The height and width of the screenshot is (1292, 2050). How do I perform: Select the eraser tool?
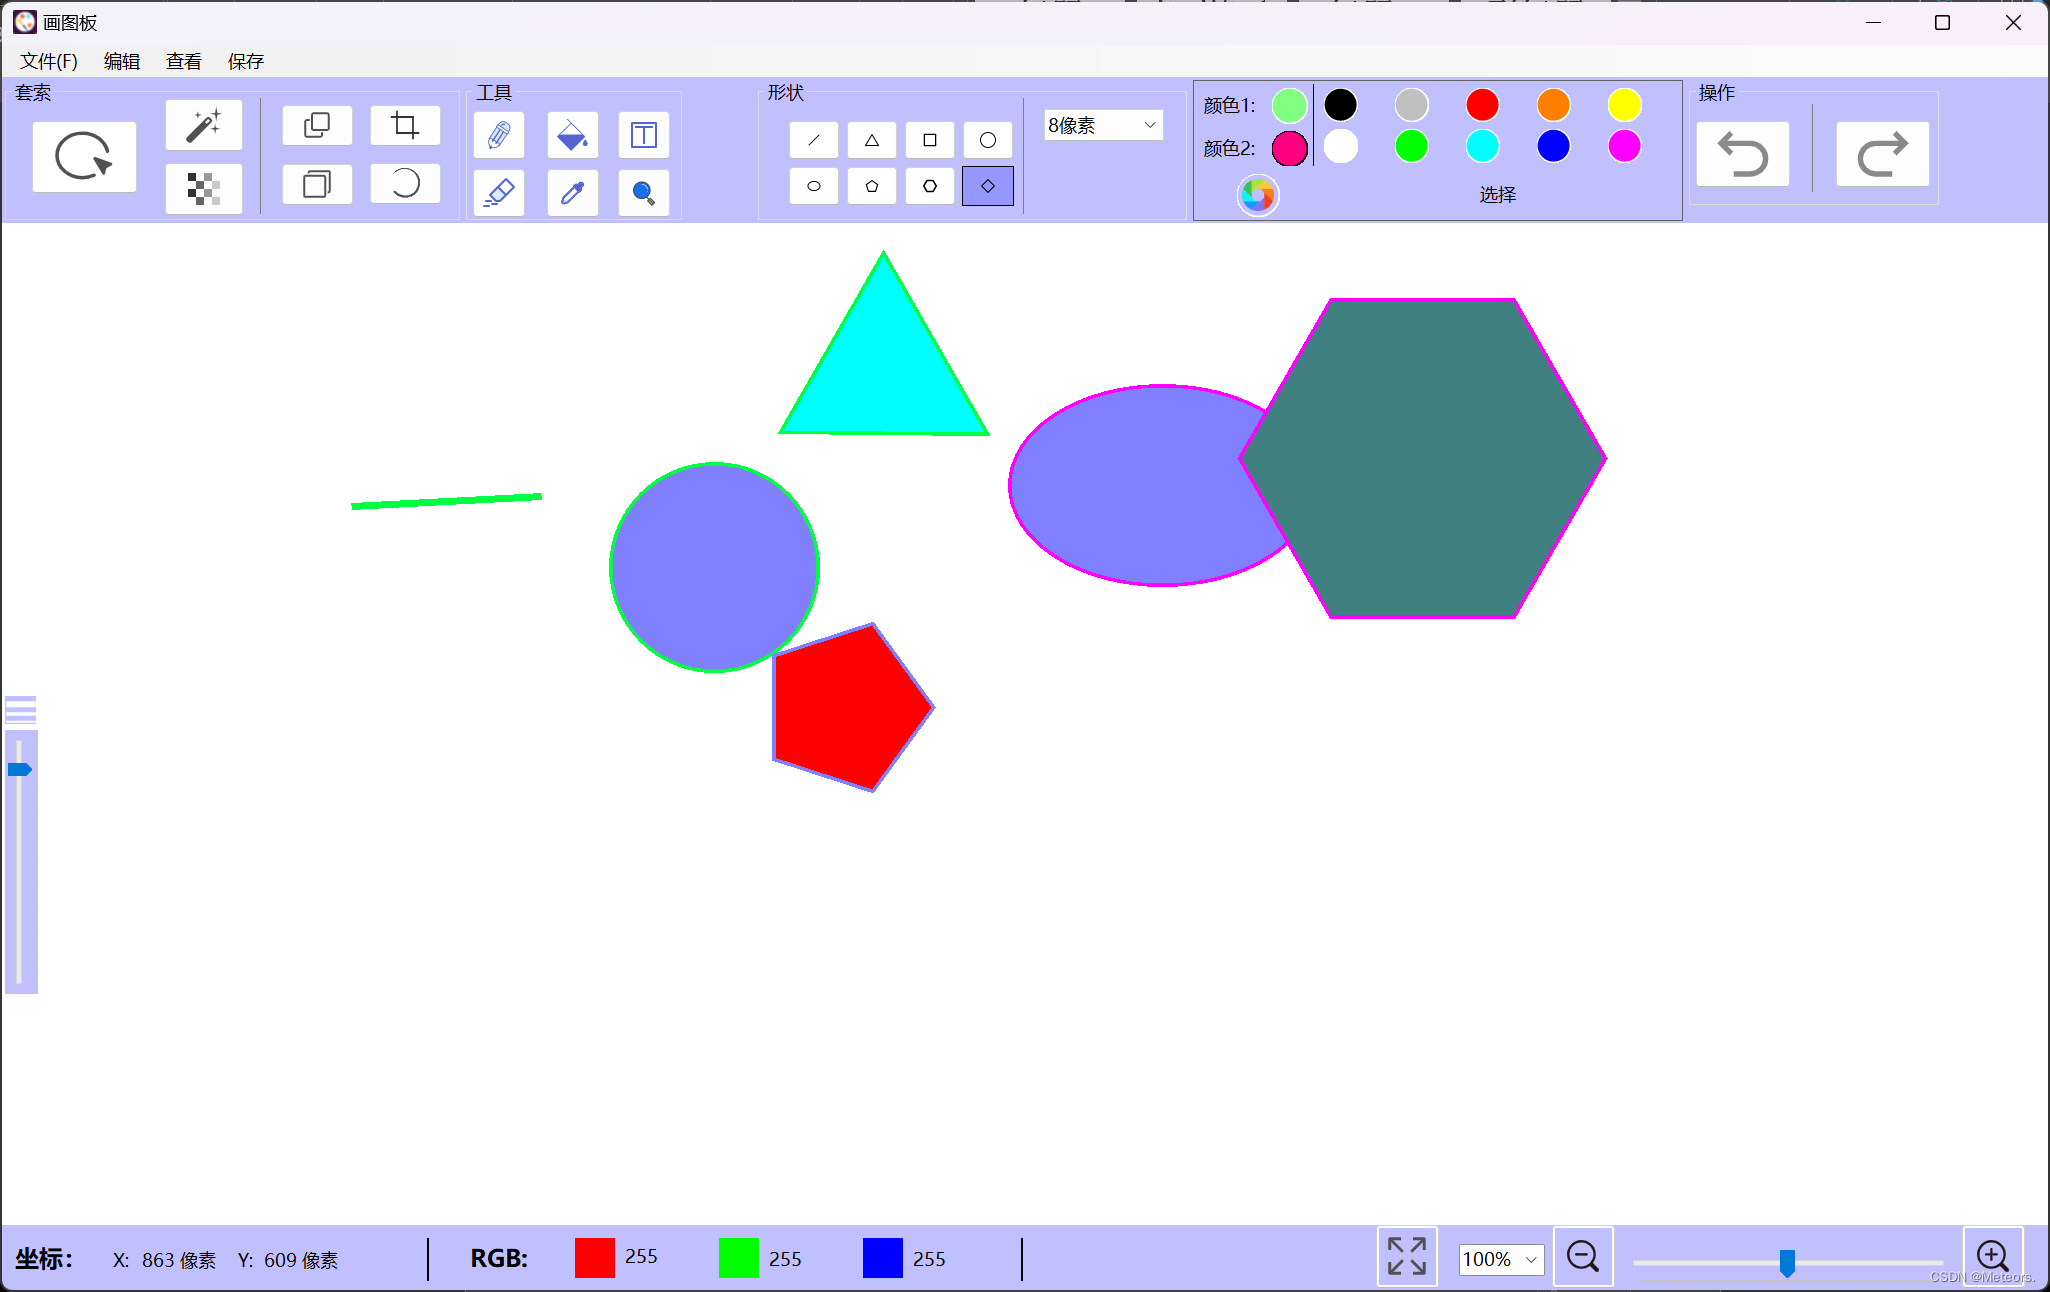coord(499,192)
